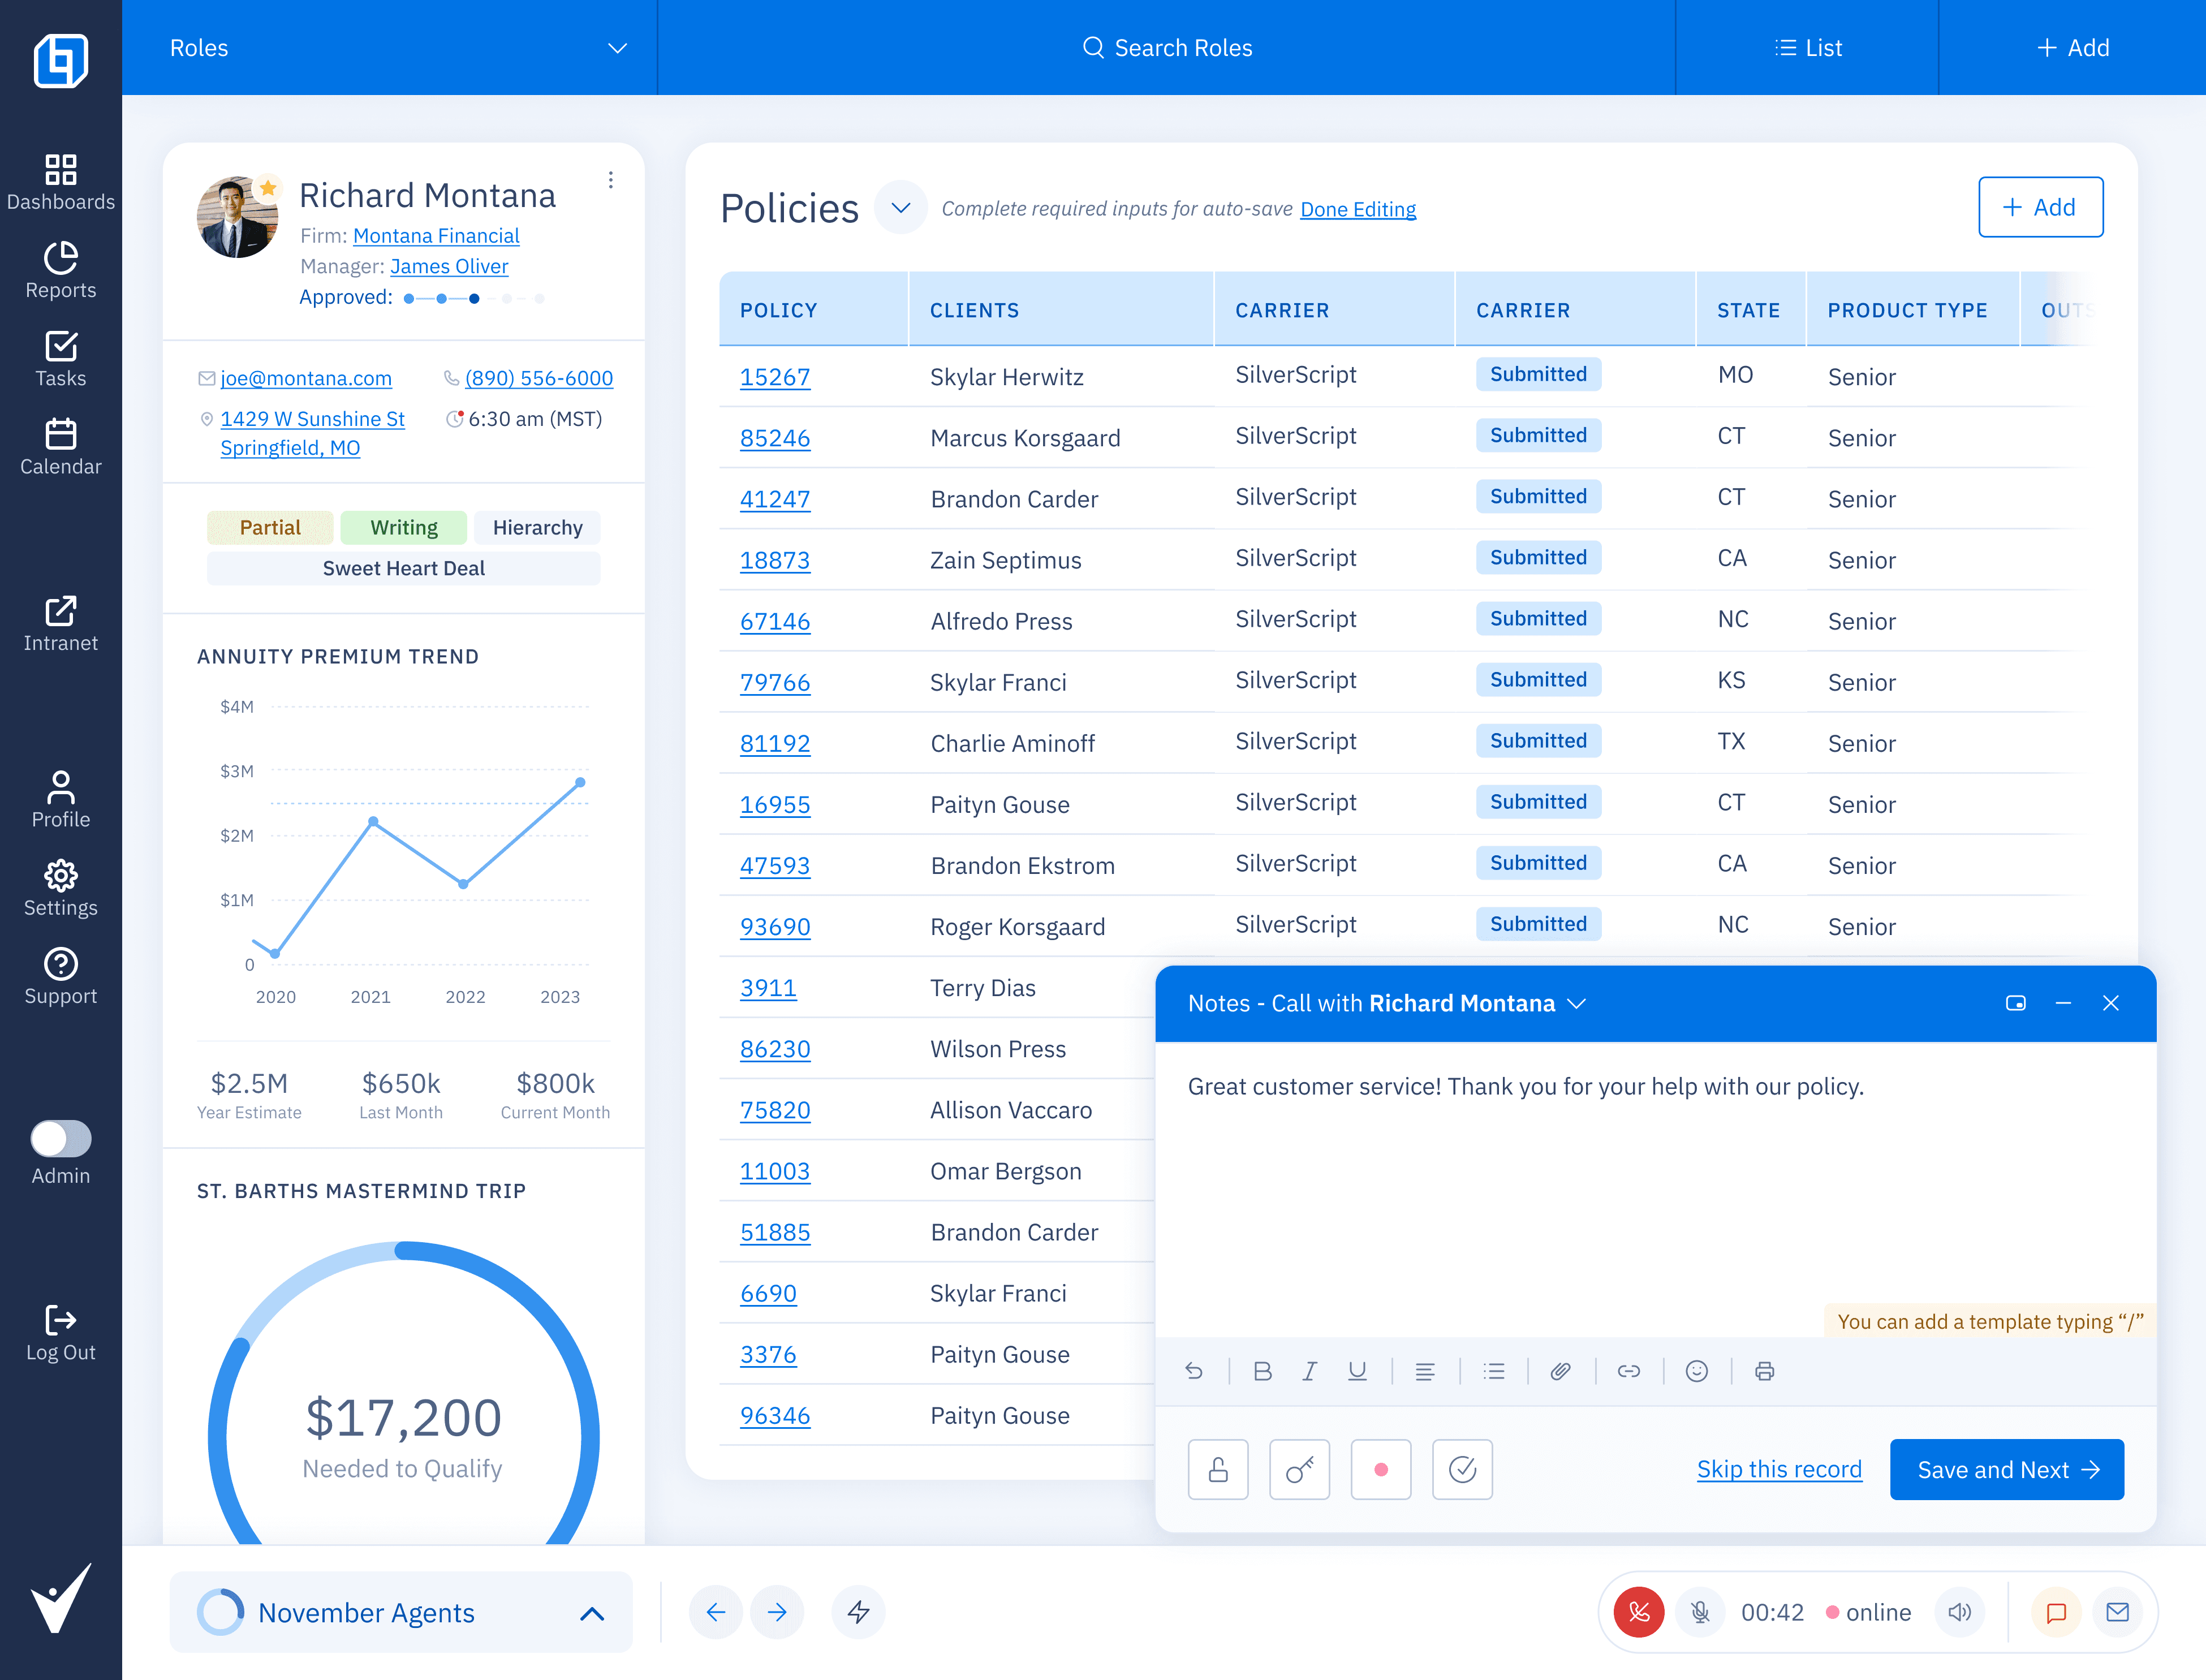Open the mail envelope icon in call bar

click(x=2117, y=1612)
